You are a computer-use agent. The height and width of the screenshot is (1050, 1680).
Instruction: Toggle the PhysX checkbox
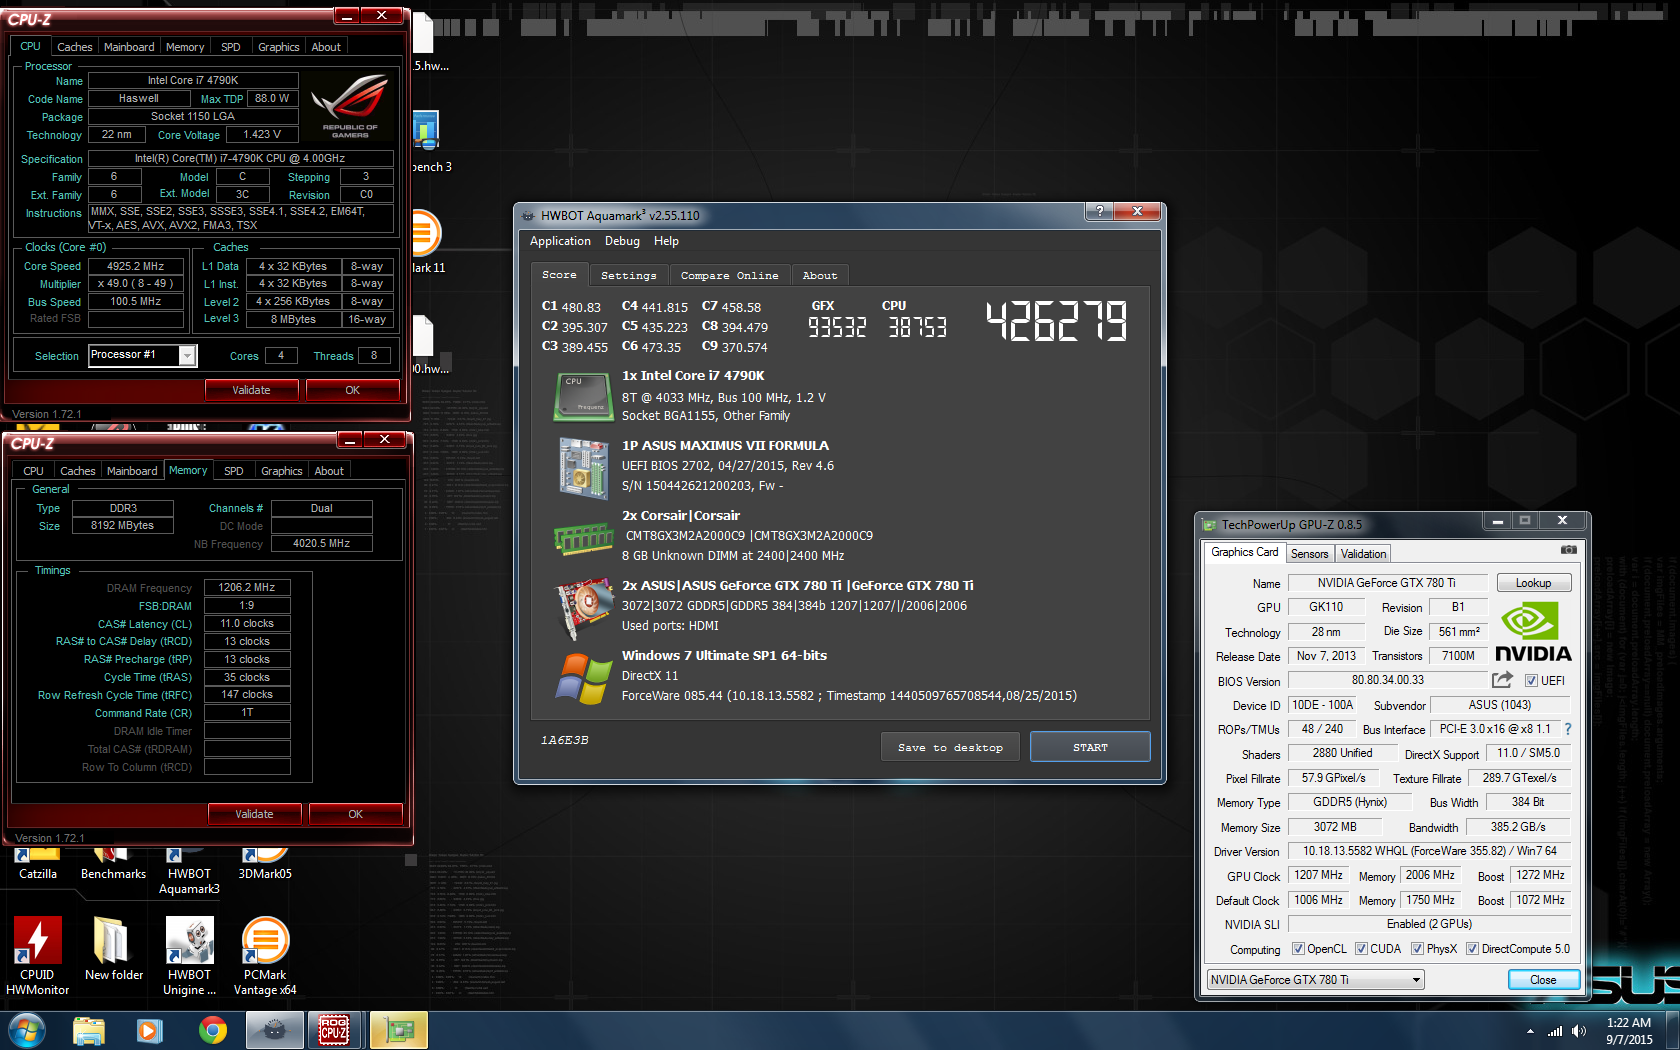click(x=1417, y=949)
